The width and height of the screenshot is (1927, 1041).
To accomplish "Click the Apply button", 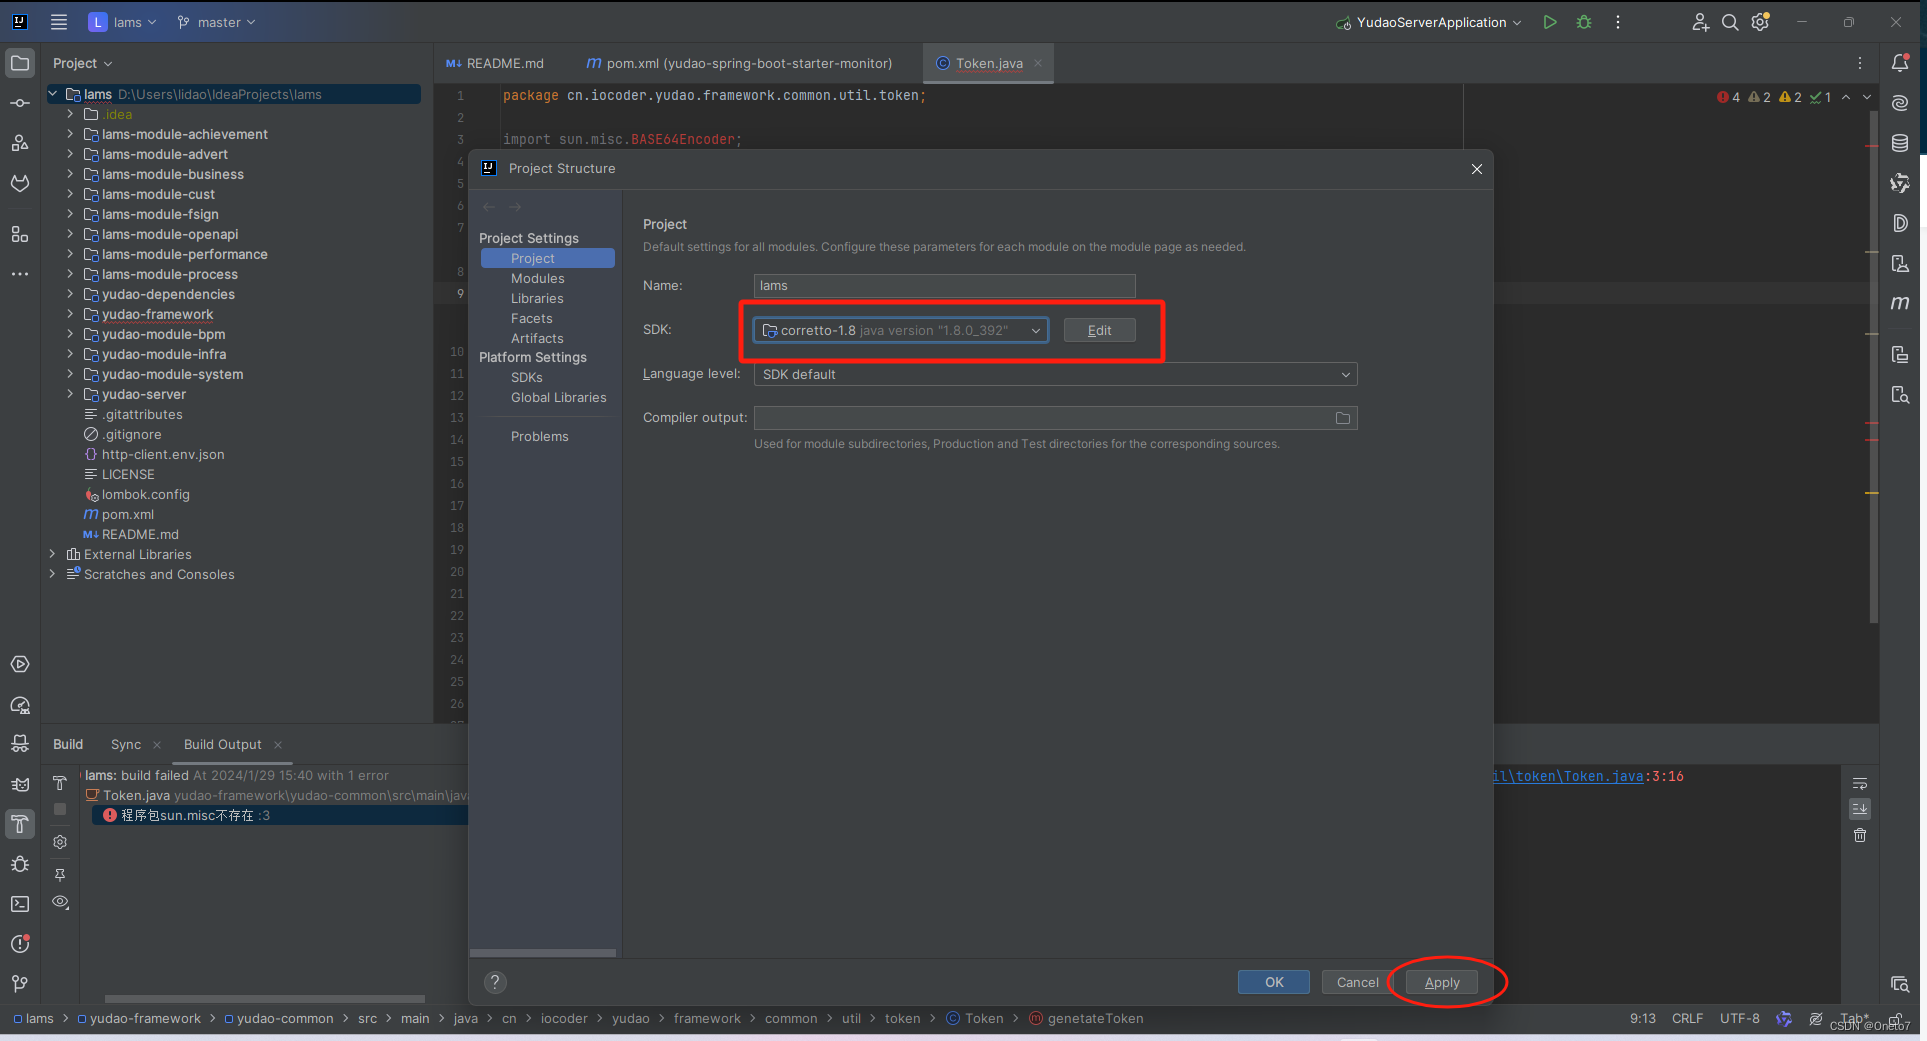I will [x=1442, y=982].
